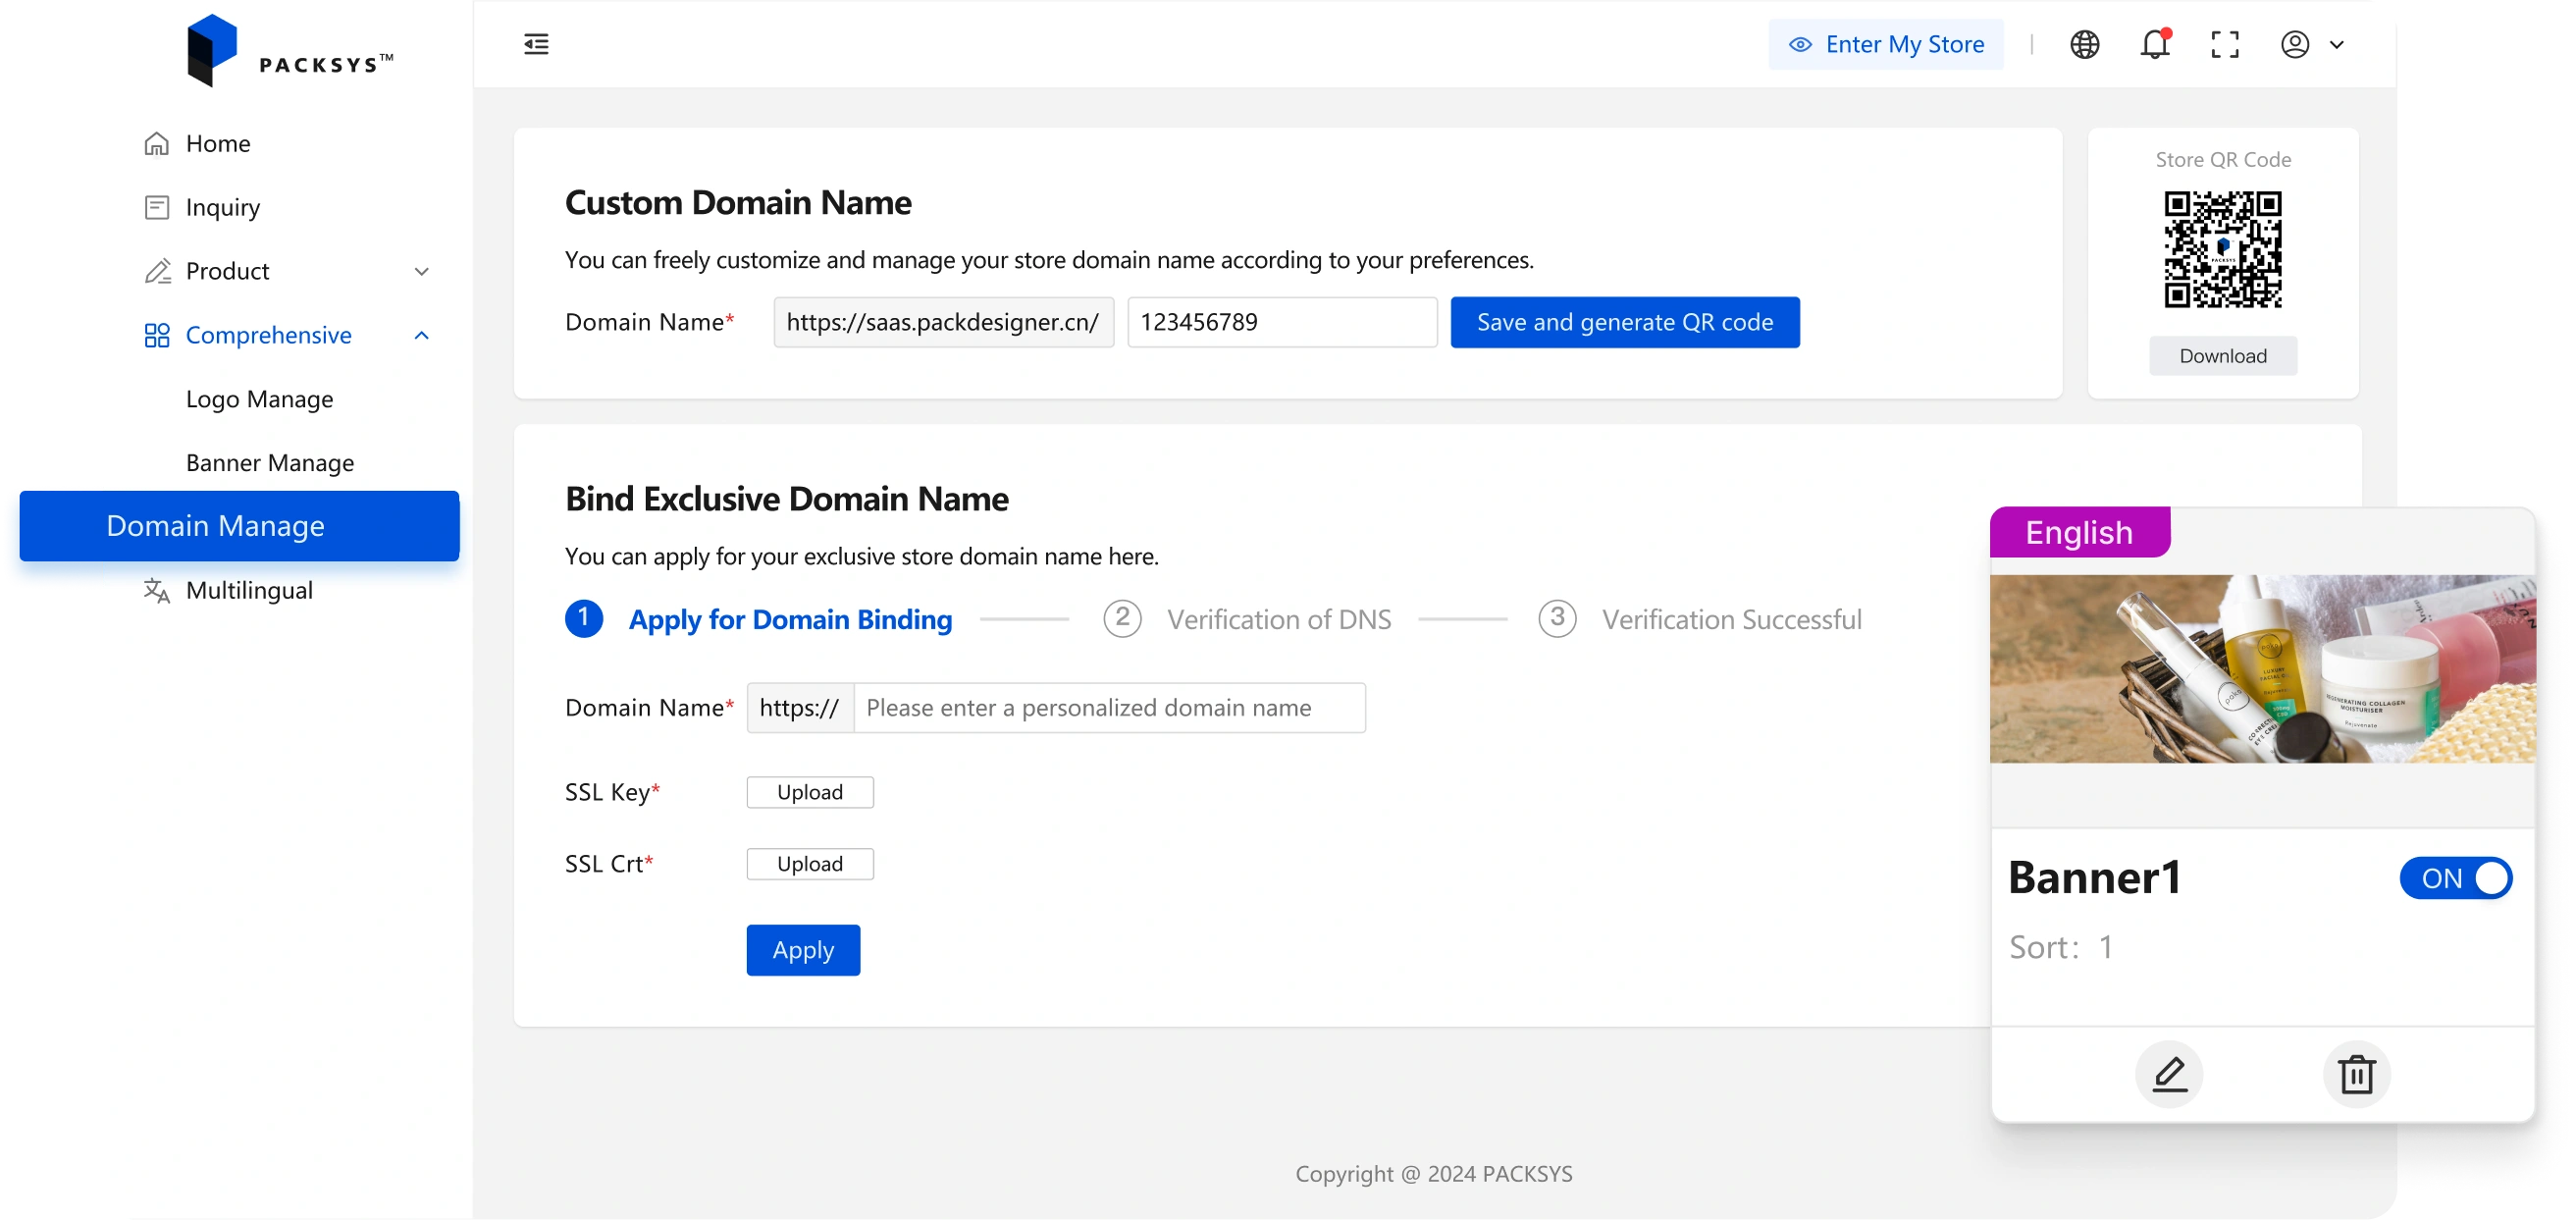Image resolution: width=2576 pixels, height=1220 pixels.
Task: Click the Enter My Store link
Action: [1885, 44]
